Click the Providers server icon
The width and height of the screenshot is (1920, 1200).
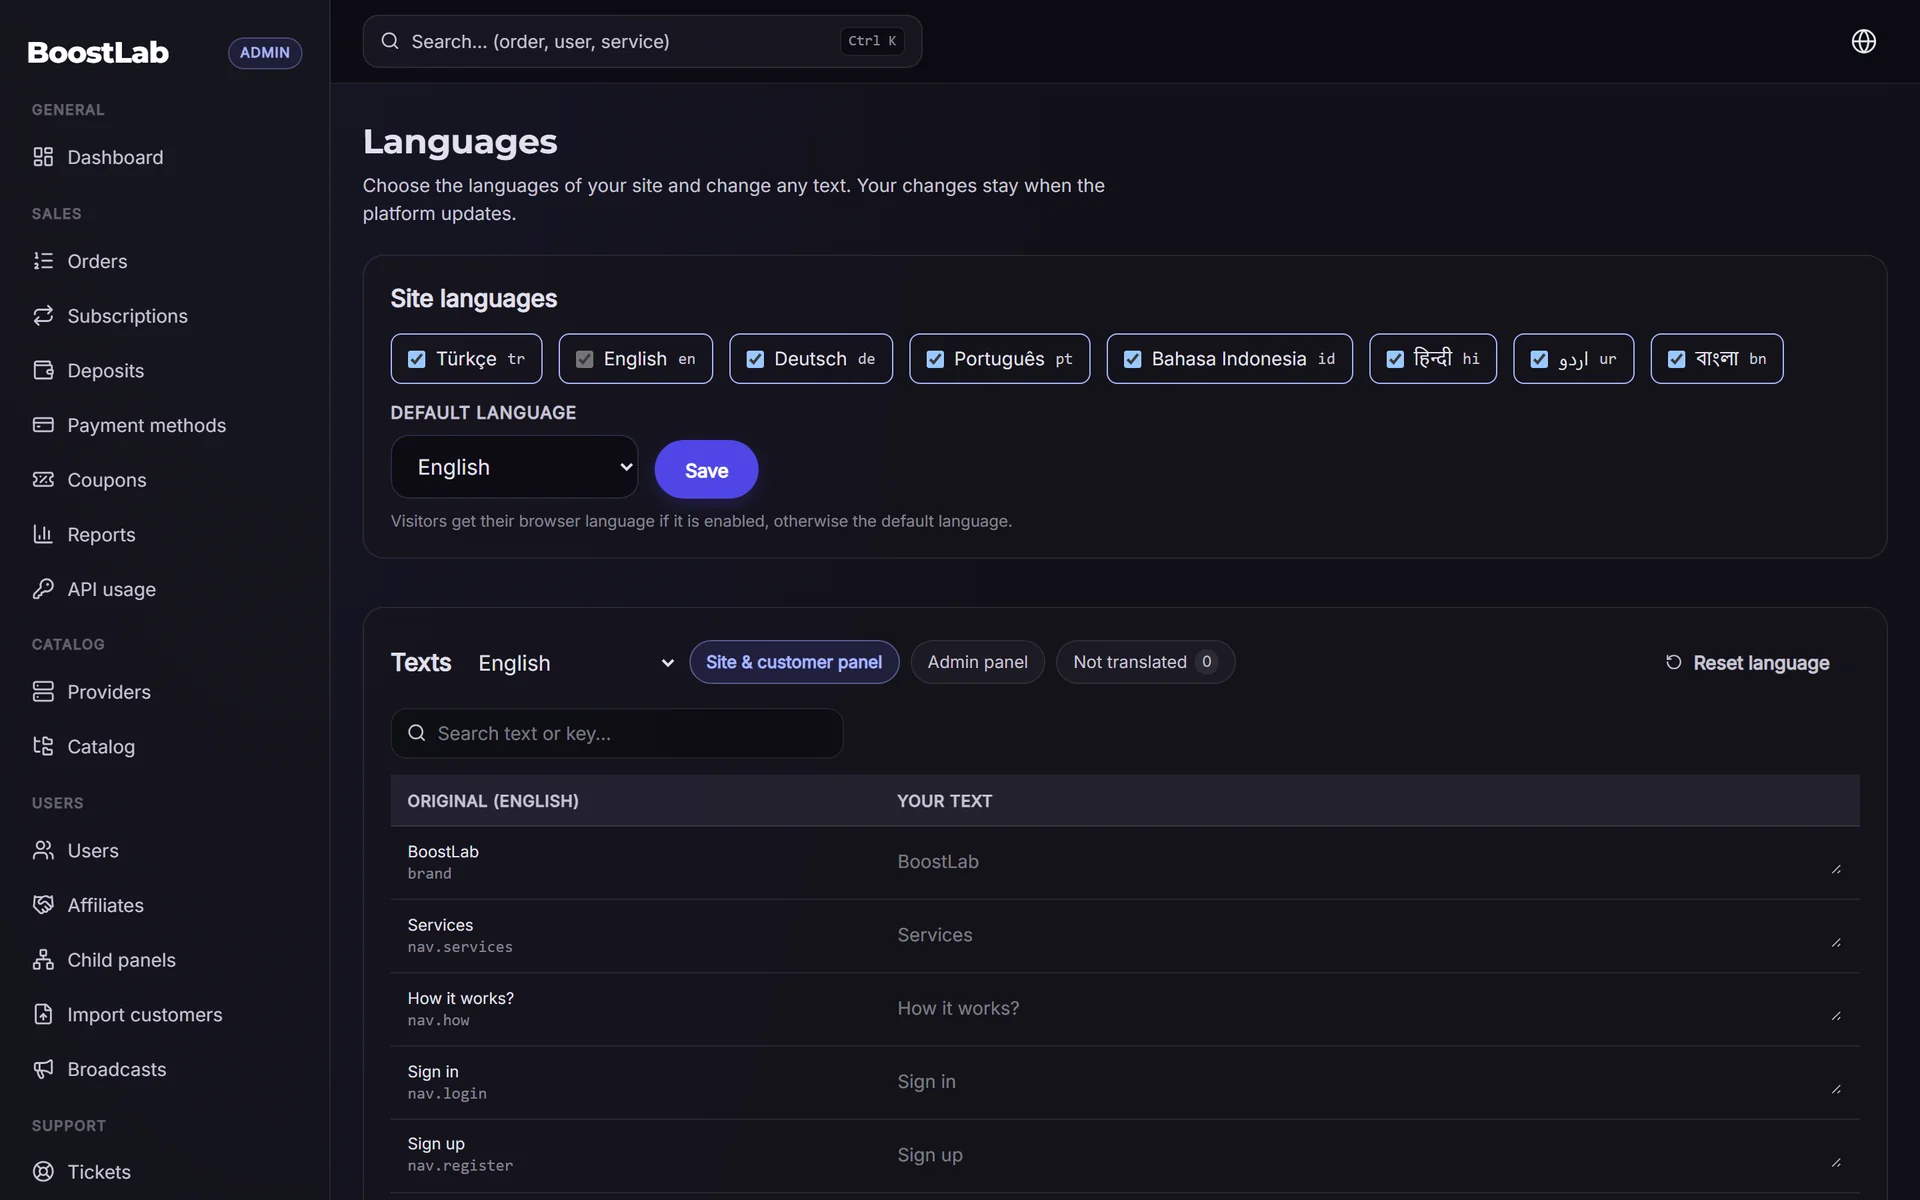[x=43, y=692]
